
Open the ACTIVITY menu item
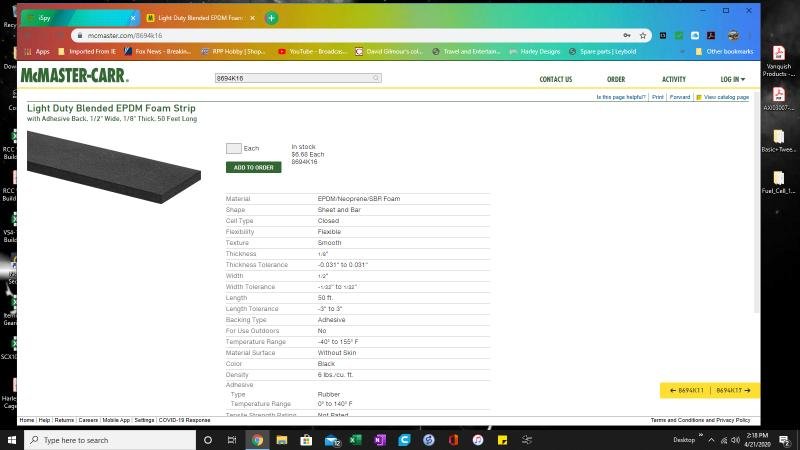(x=673, y=79)
